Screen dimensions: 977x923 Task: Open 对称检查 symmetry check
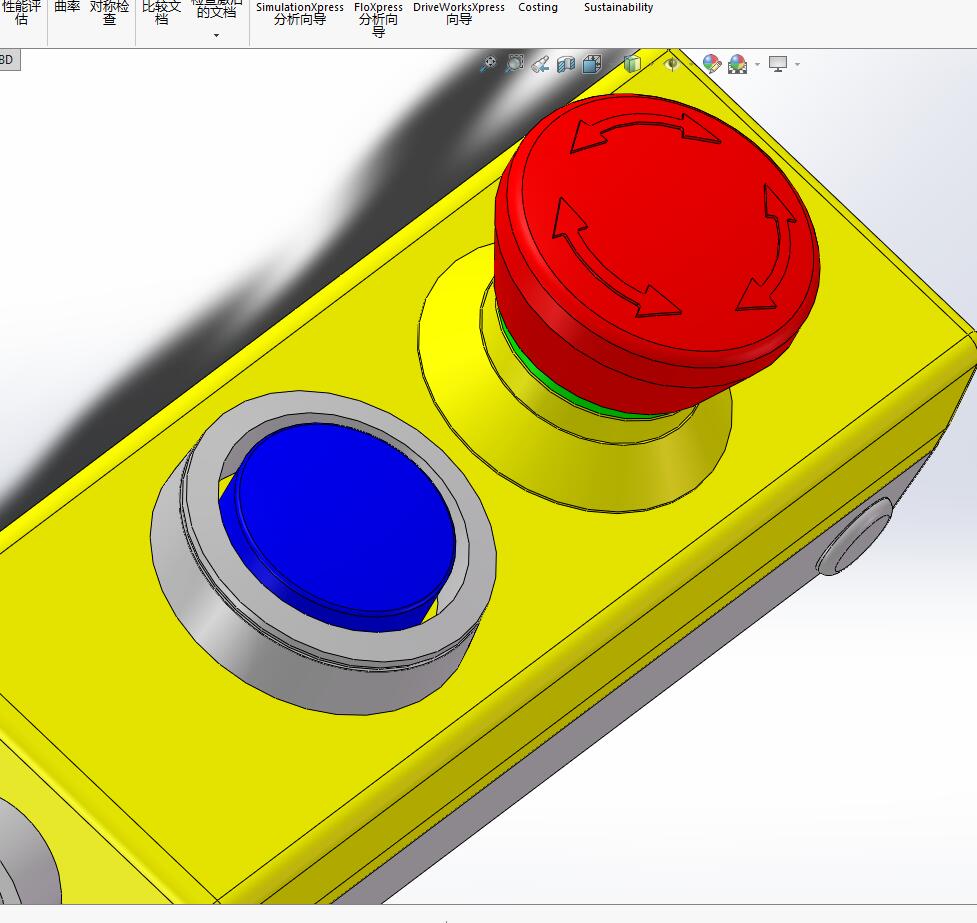point(110,12)
